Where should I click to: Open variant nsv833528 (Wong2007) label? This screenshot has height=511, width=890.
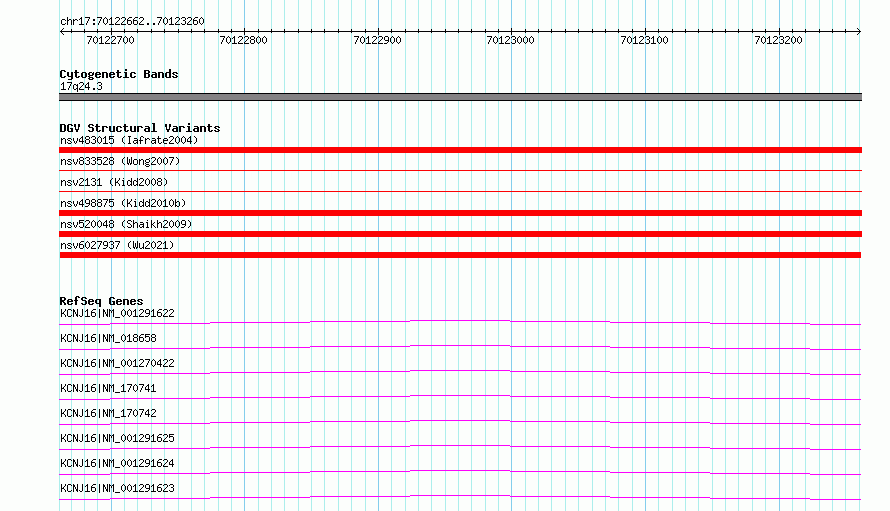(x=120, y=161)
